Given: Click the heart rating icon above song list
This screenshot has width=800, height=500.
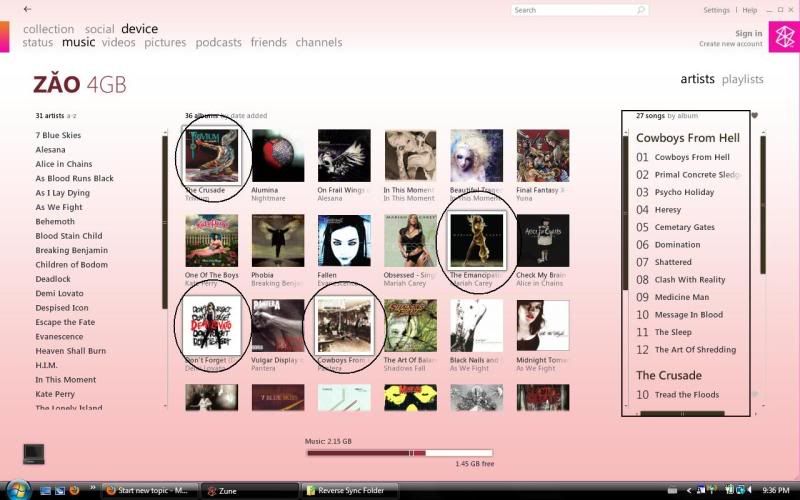Looking at the screenshot, I should coord(754,115).
